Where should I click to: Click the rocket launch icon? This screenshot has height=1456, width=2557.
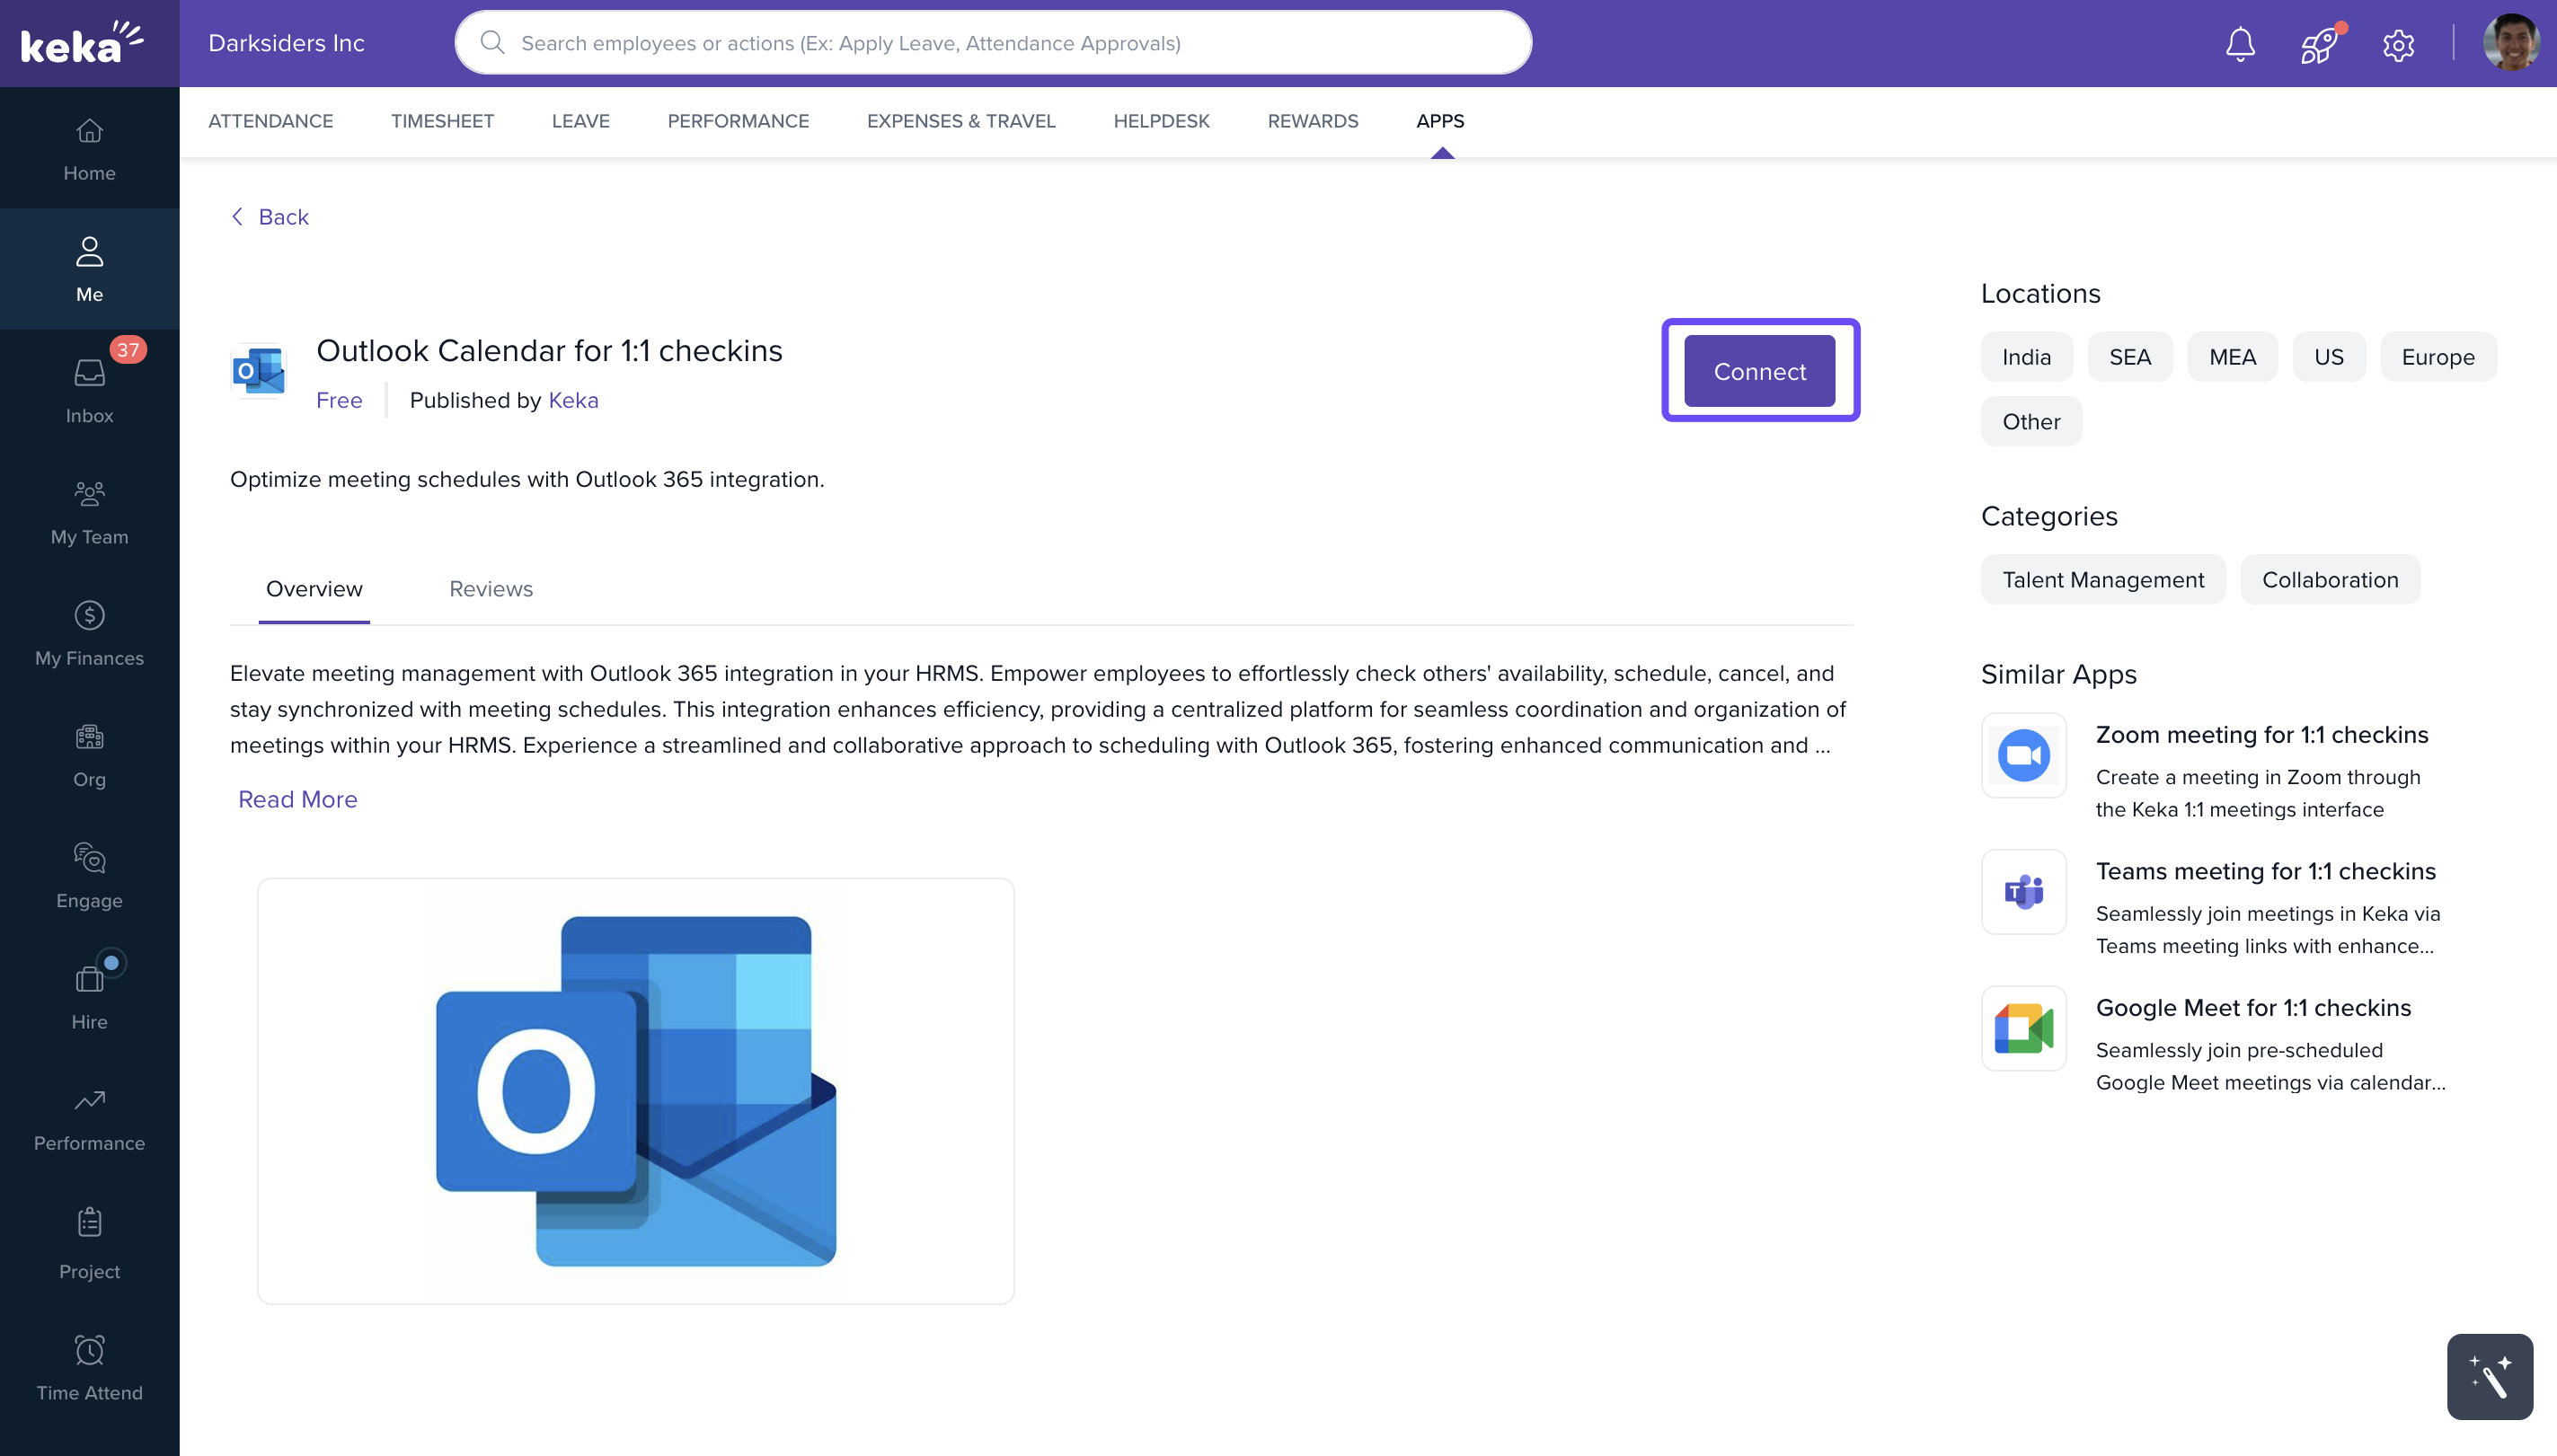click(x=2318, y=44)
